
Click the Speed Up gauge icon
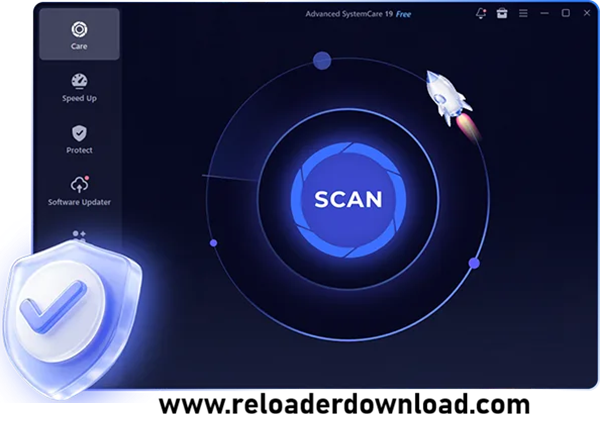[79, 81]
